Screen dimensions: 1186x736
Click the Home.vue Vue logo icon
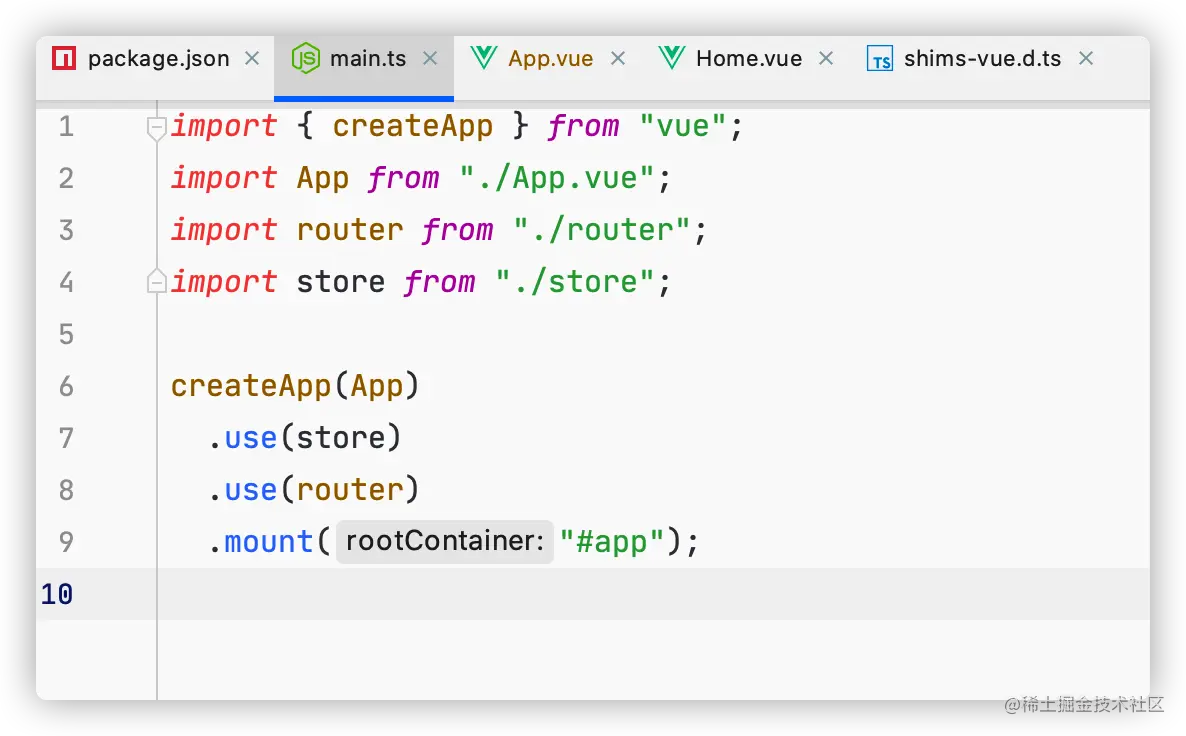[x=672, y=58]
